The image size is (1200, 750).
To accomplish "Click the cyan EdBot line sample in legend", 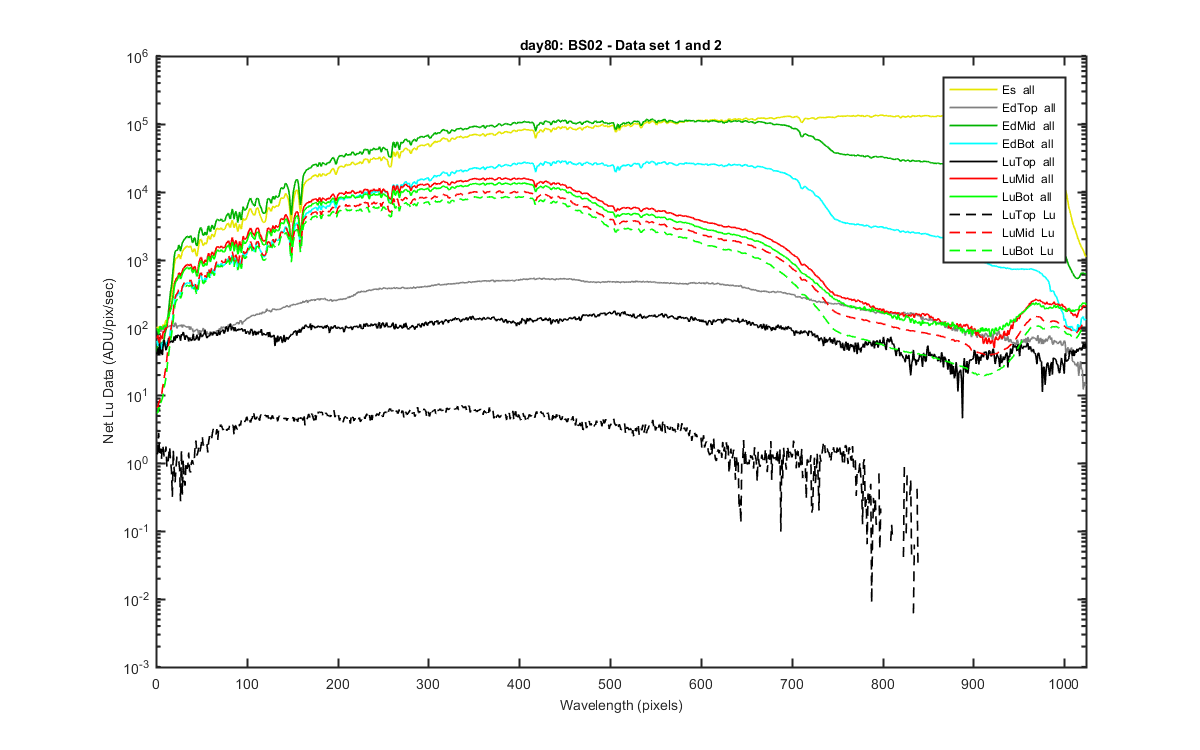I will (972, 143).
